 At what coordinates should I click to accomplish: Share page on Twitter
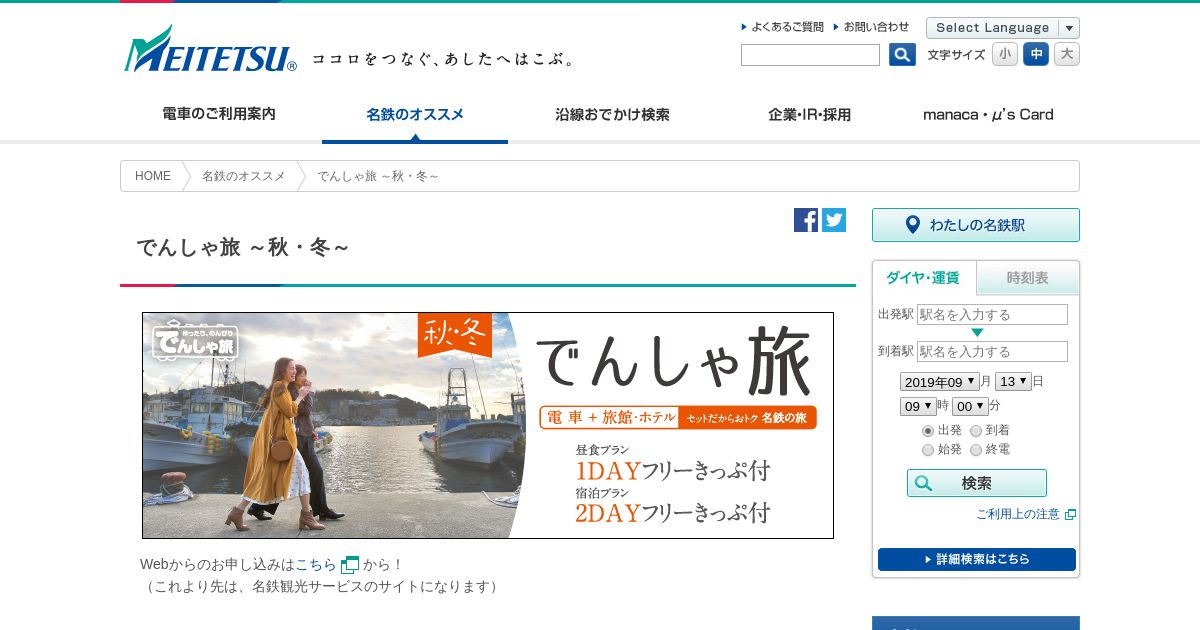(x=834, y=220)
